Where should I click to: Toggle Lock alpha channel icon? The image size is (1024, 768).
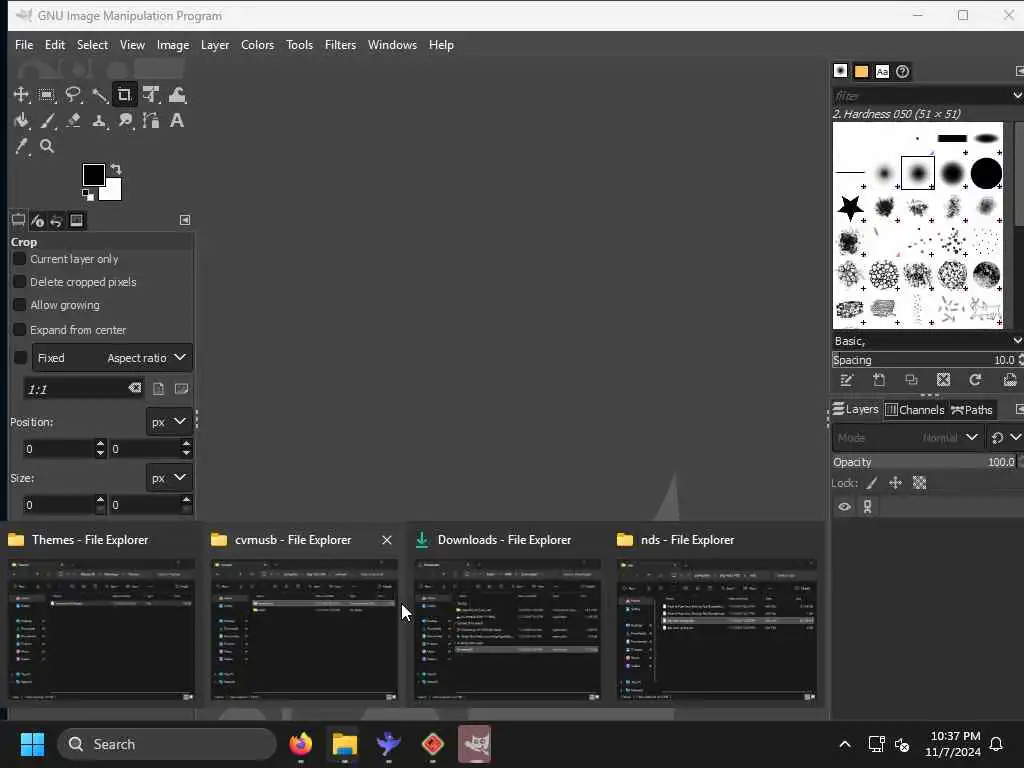point(920,483)
